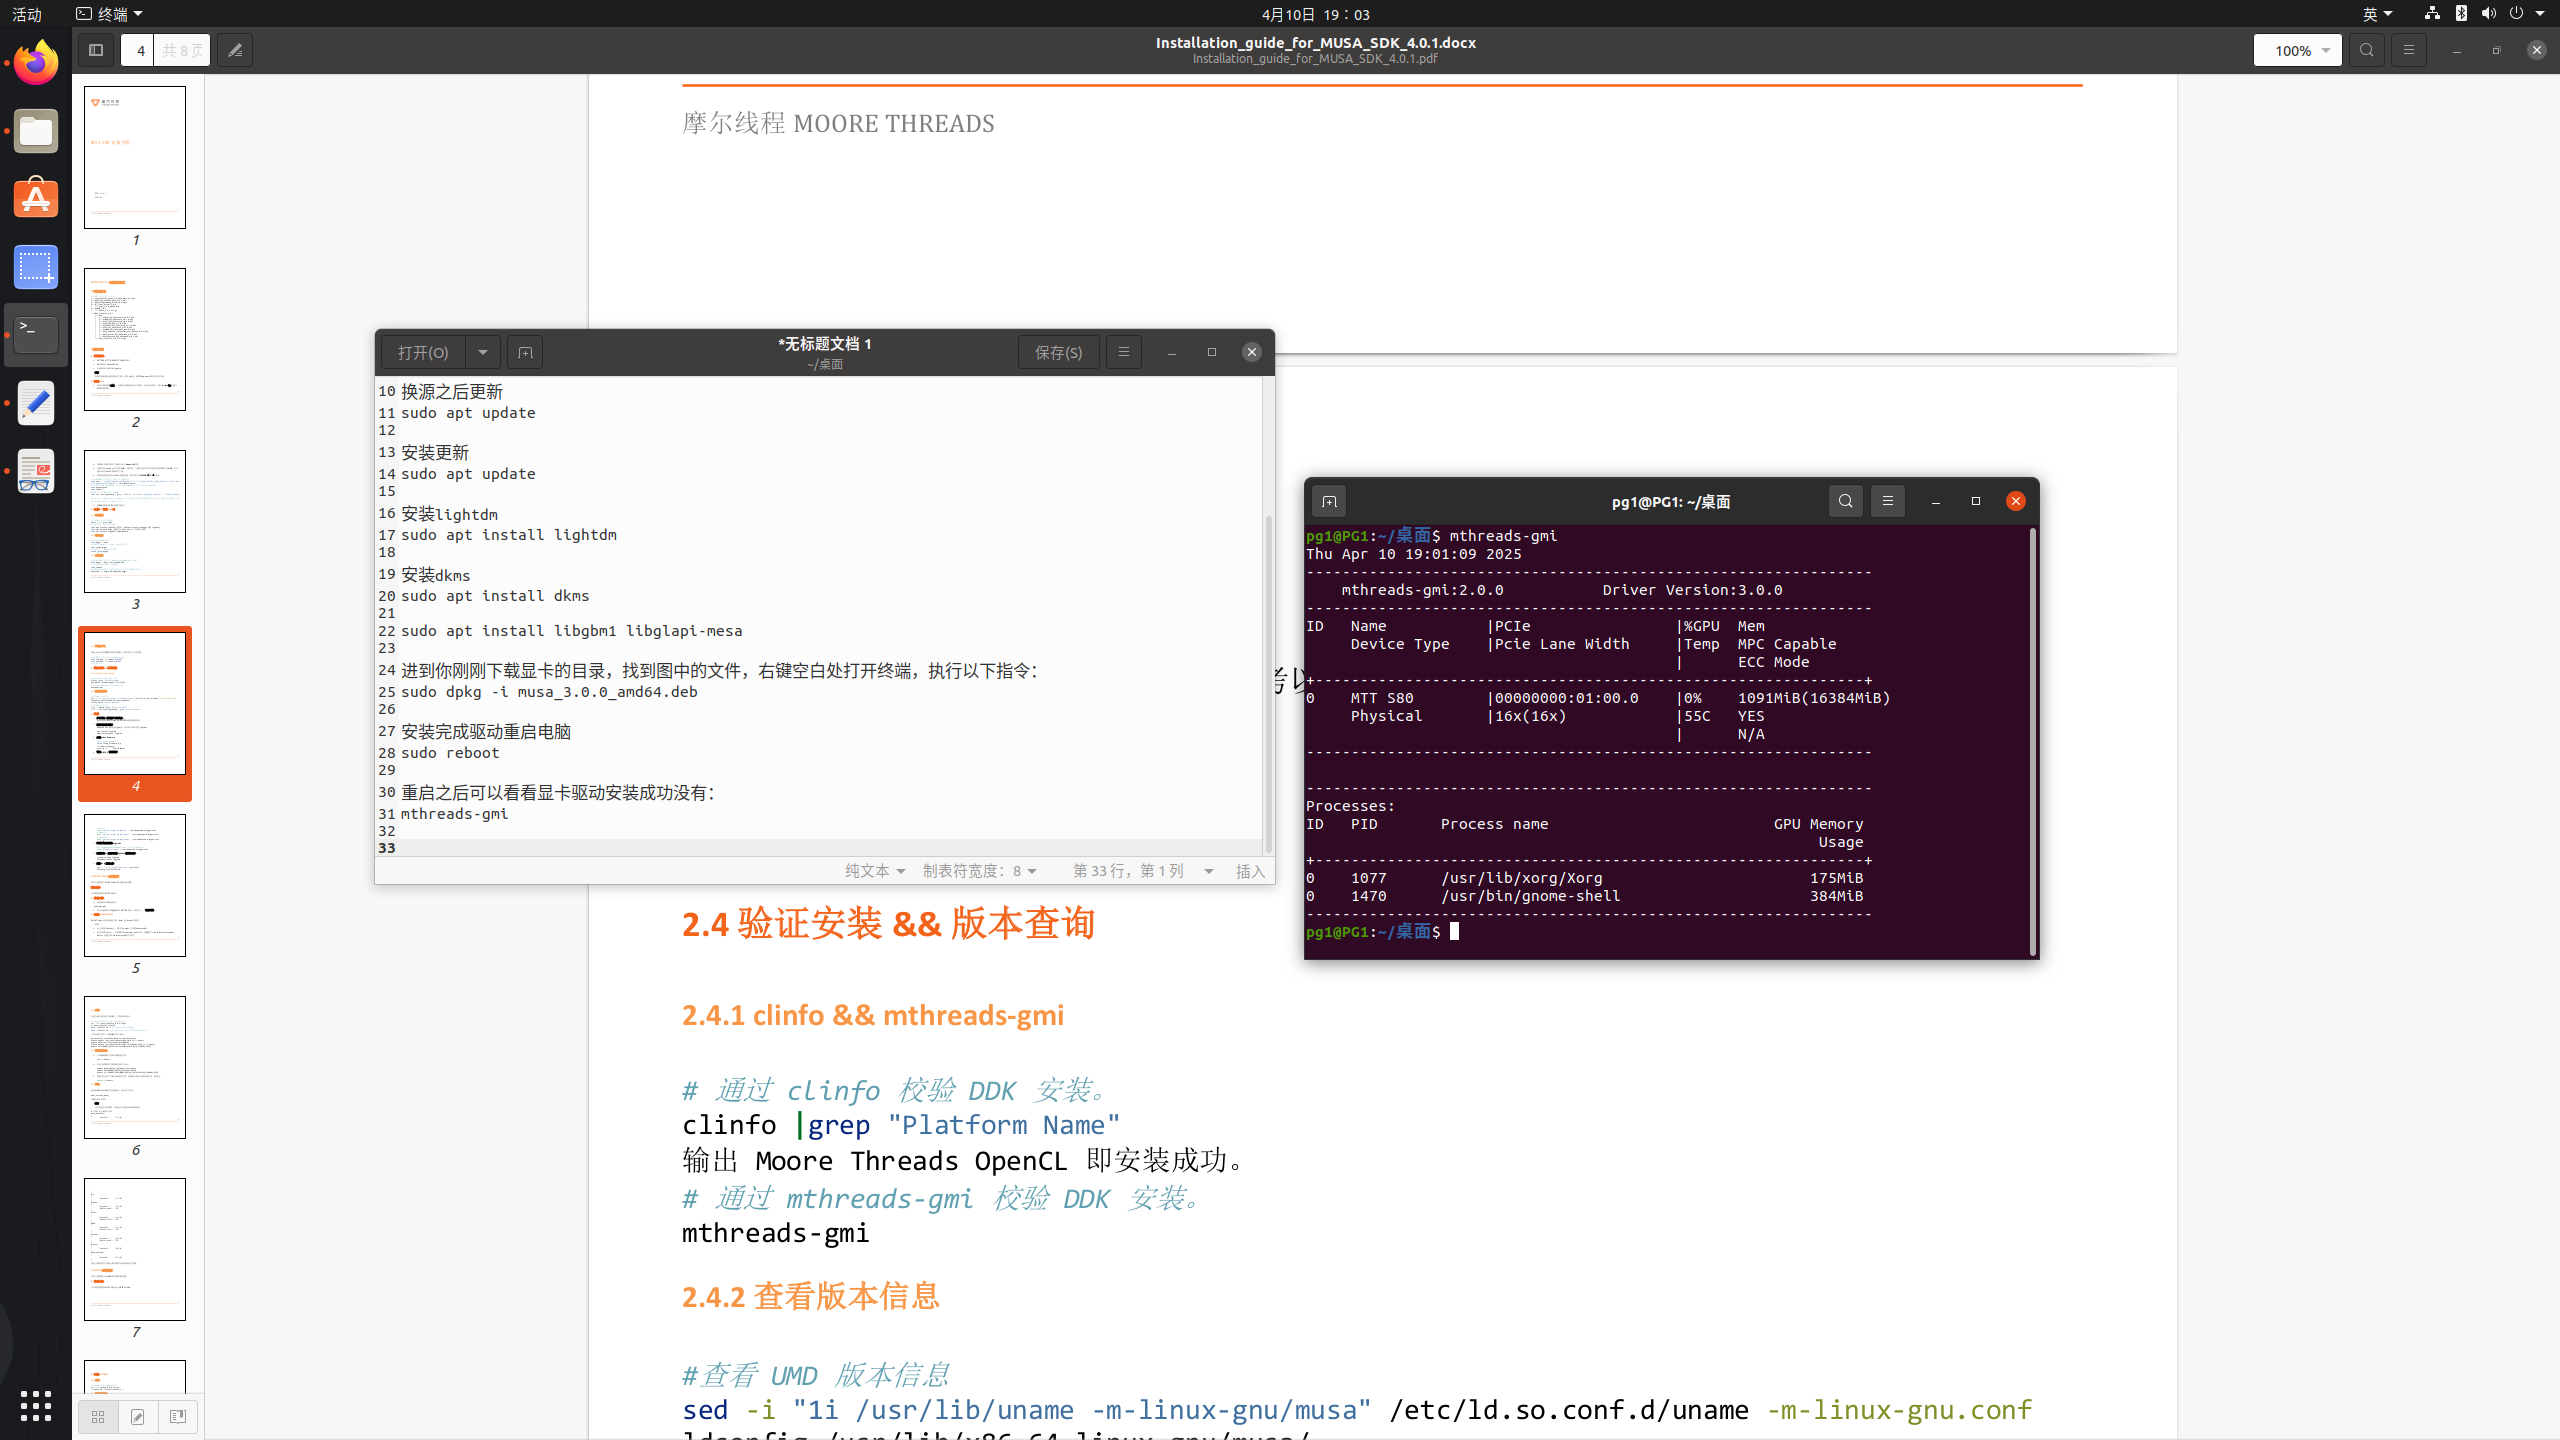Screen dimensions: 2560x1440
Task: Click line 31 mthreads-gmi text in editor
Action: [x=454, y=814]
